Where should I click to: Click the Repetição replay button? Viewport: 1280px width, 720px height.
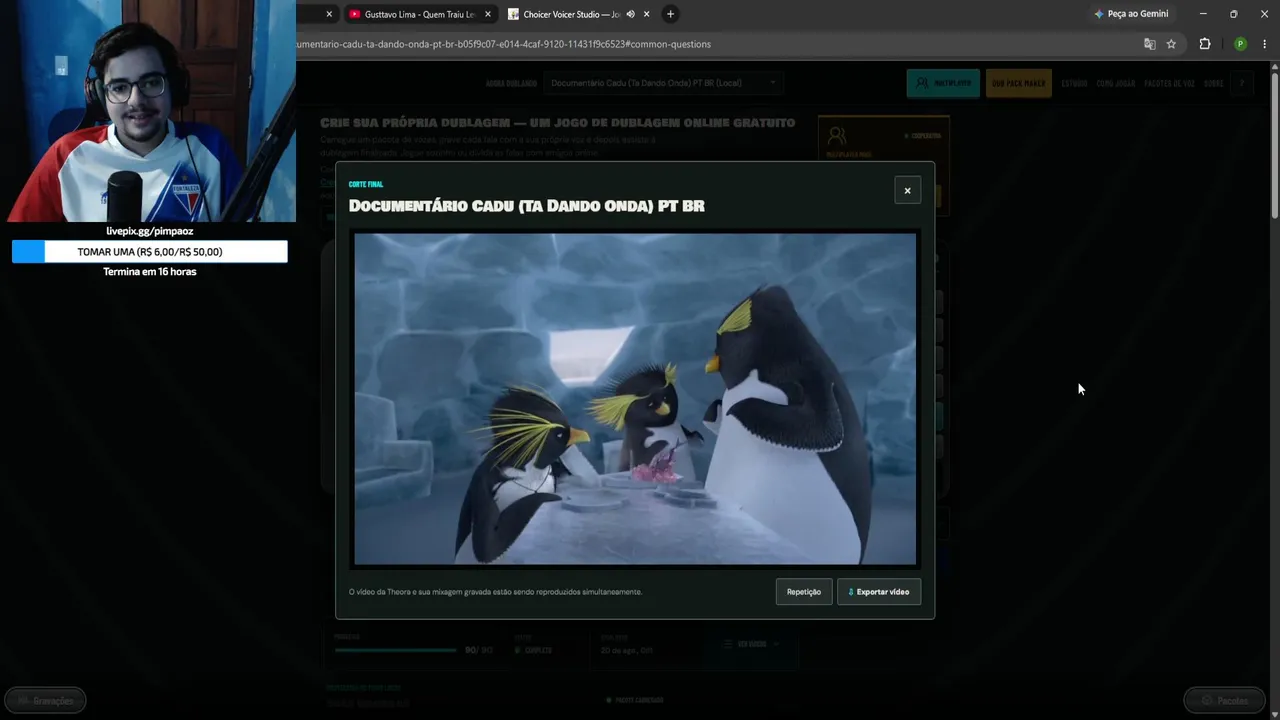804,592
